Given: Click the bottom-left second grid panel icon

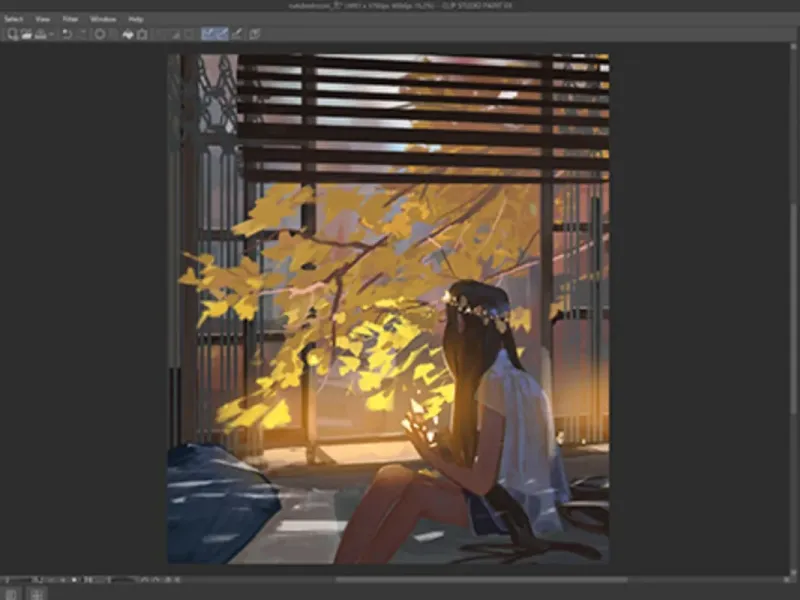Looking at the screenshot, I should pos(36,594).
